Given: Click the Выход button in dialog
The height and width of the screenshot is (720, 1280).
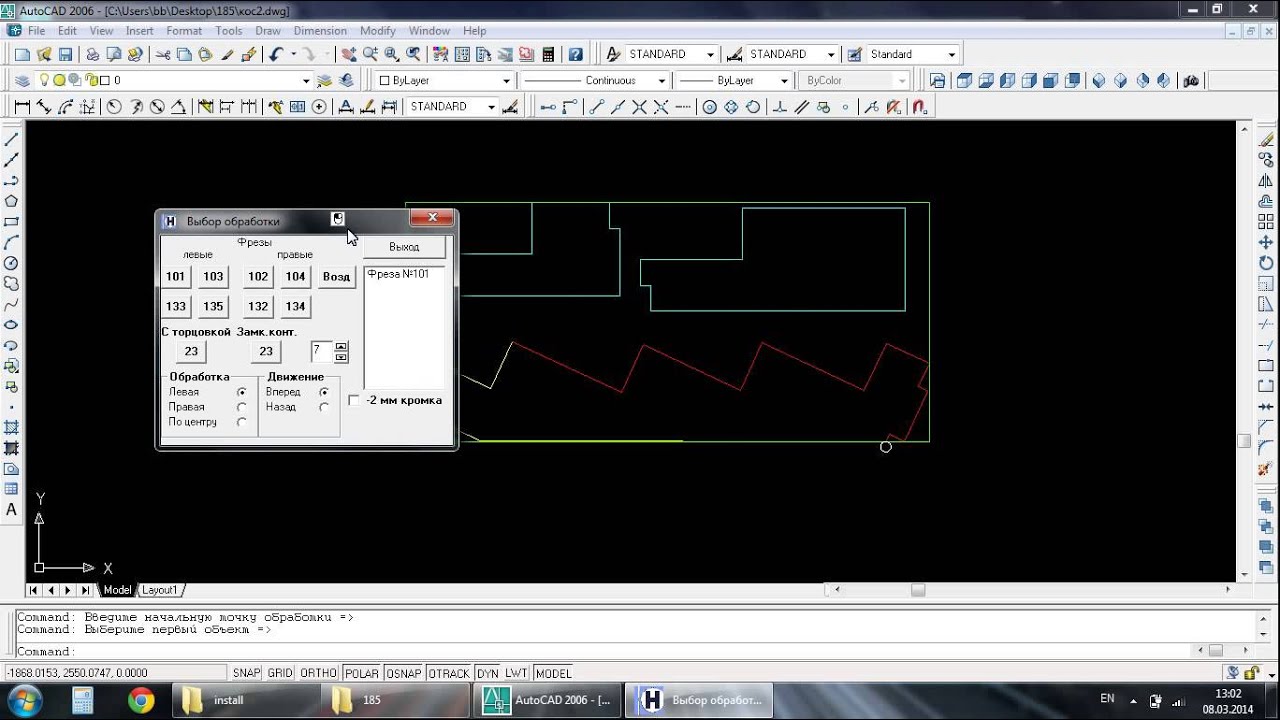Looking at the screenshot, I should click(404, 246).
